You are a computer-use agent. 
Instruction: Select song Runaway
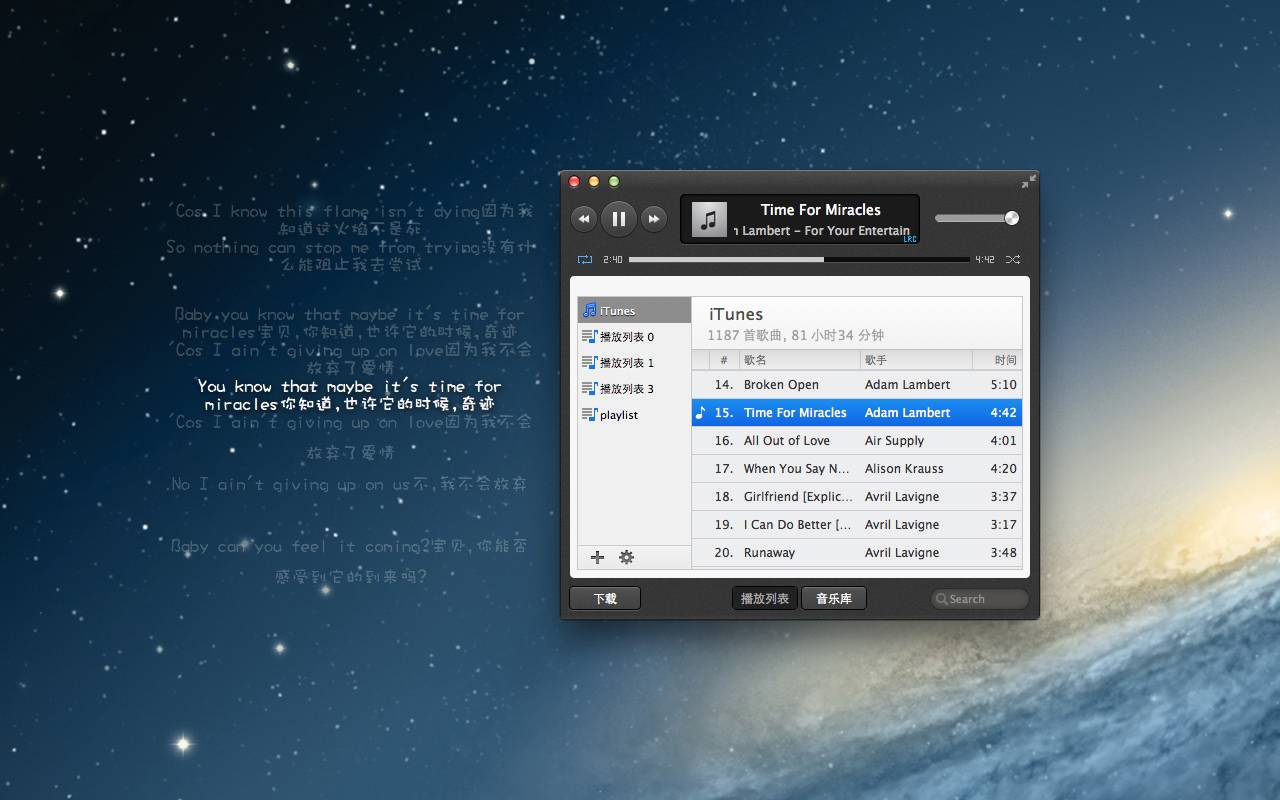(x=857, y=552)
